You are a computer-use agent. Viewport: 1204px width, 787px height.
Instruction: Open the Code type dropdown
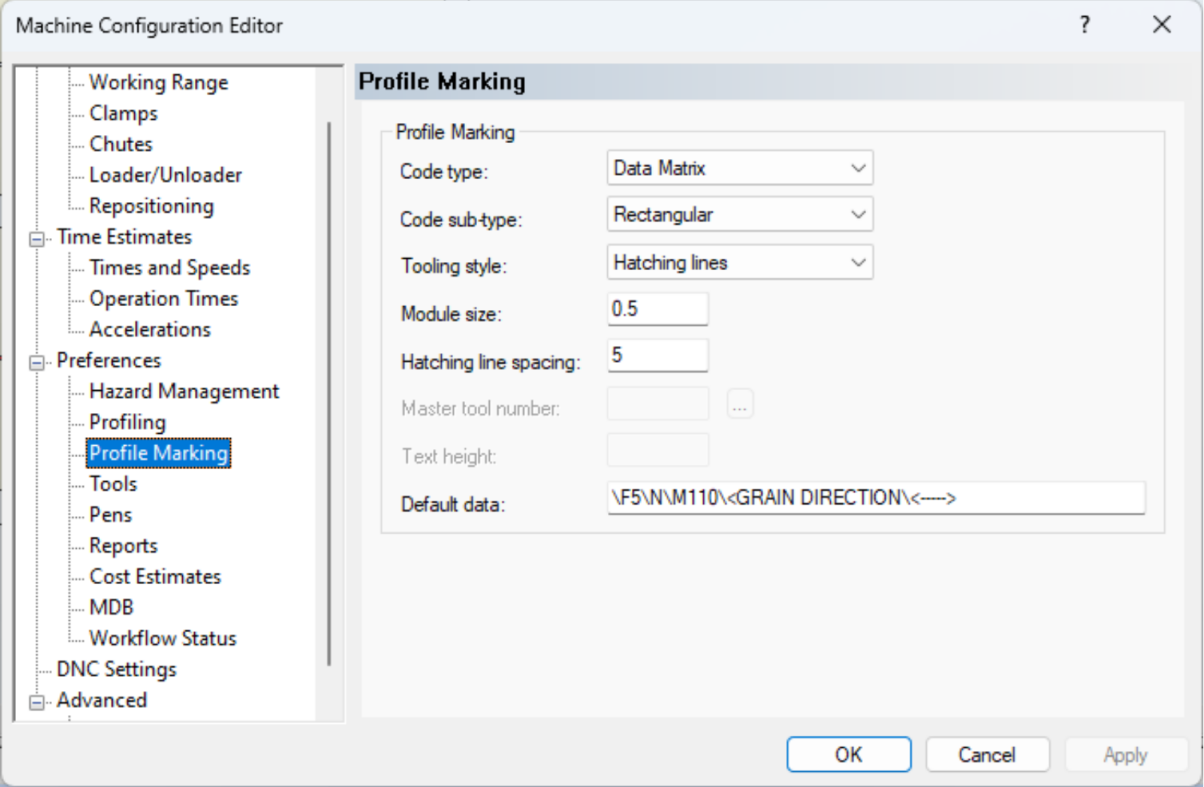pos(740,169)
